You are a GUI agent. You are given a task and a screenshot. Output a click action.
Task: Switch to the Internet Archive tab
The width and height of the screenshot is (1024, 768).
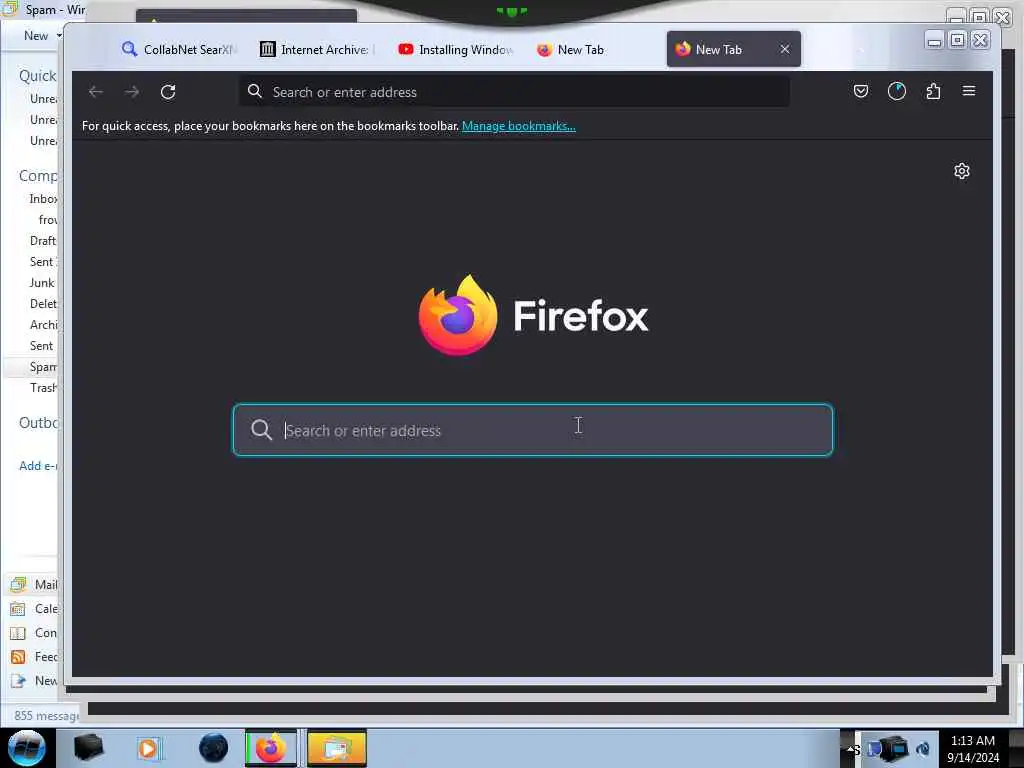[317, 50]
